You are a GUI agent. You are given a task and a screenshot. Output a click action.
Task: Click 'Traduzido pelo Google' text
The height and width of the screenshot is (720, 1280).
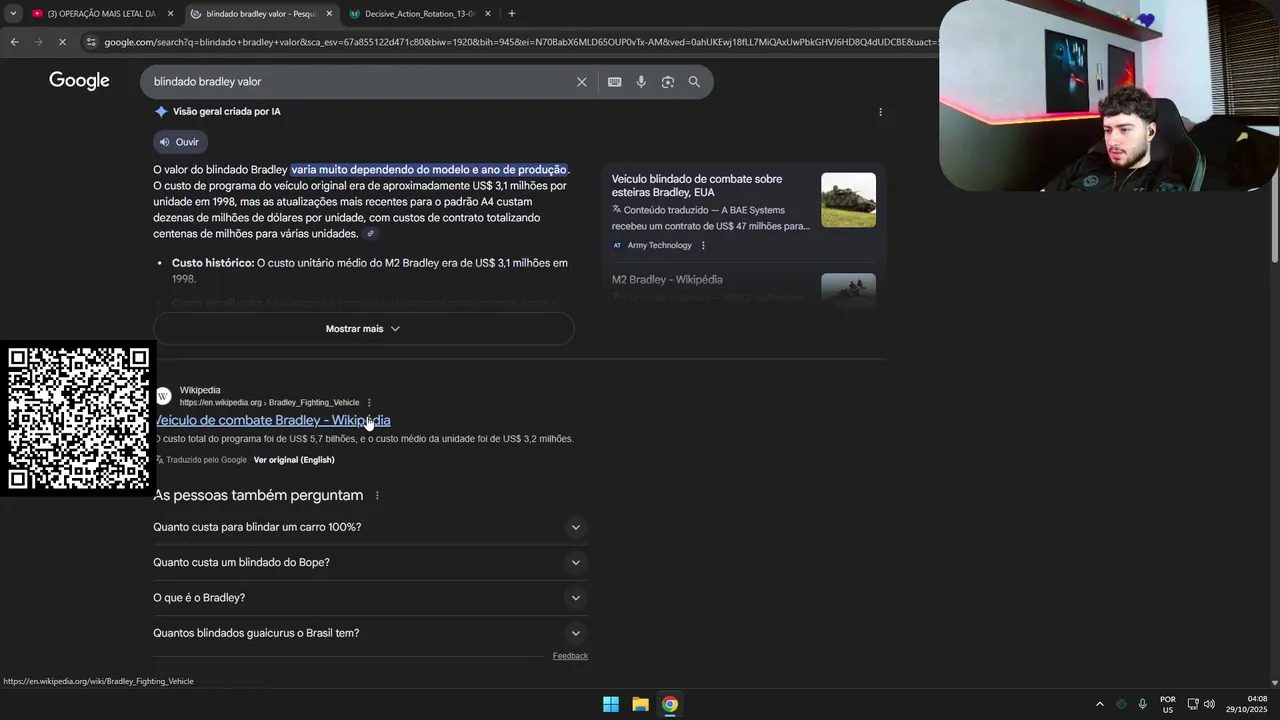206,460
